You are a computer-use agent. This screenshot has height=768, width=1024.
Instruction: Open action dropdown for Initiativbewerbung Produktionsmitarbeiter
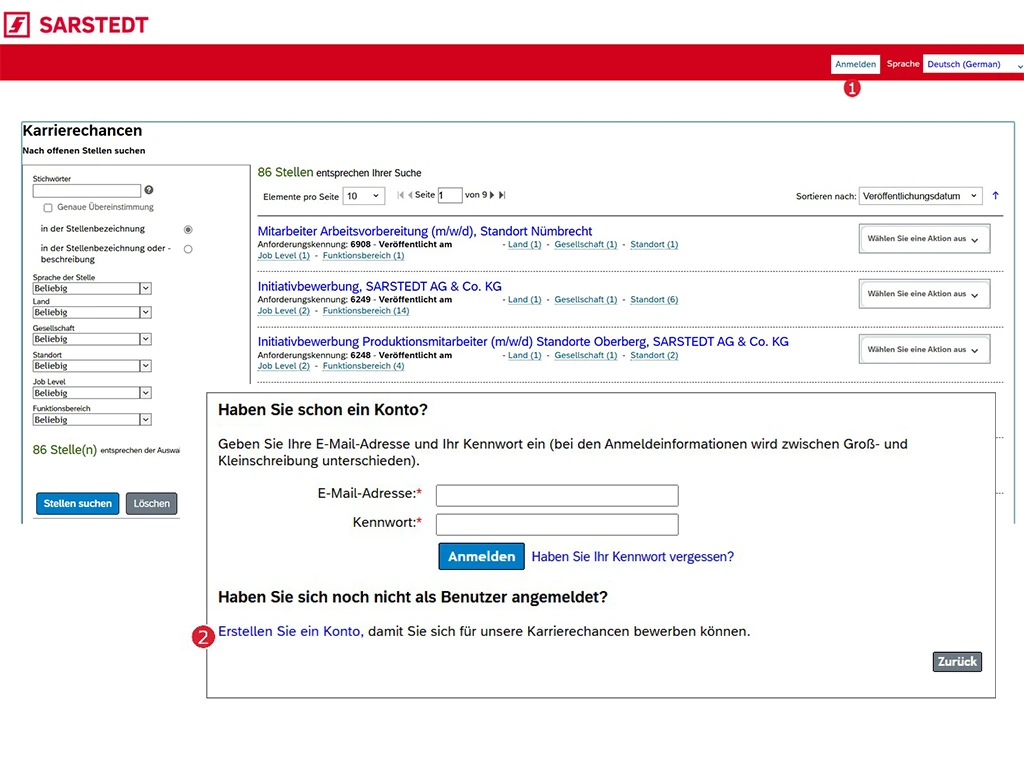[x=924, y=349]
